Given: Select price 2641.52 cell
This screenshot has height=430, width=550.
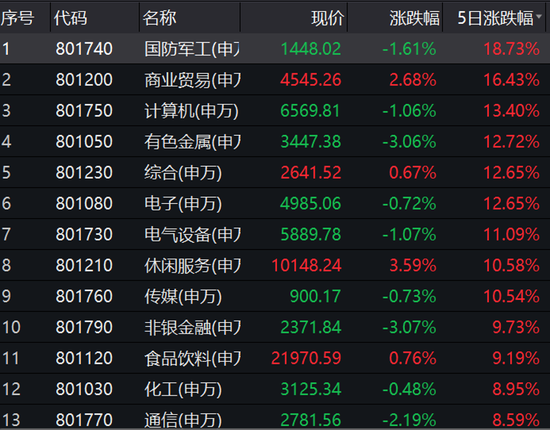Looking at the screenshot, I should tap(311, 172).
